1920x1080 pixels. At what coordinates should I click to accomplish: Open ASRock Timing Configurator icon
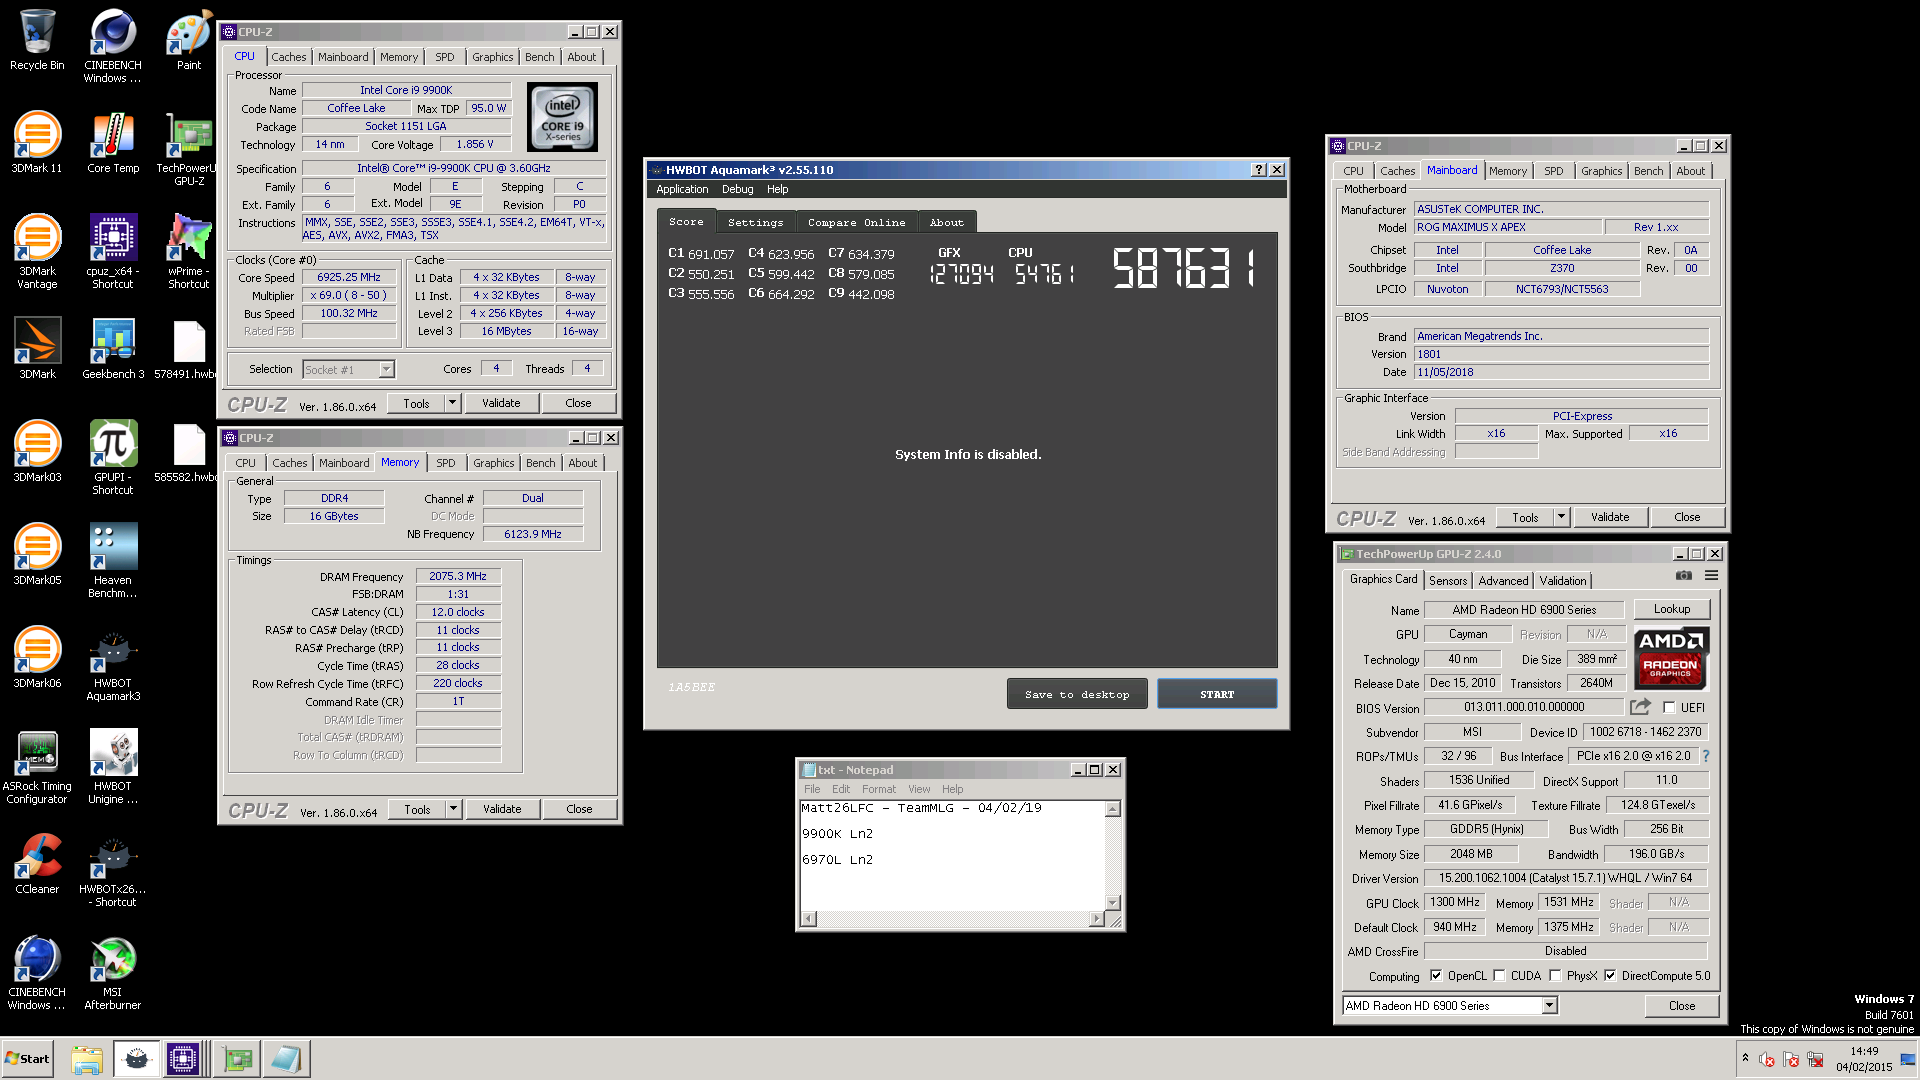pyautogui.click(x=37, y=767)
